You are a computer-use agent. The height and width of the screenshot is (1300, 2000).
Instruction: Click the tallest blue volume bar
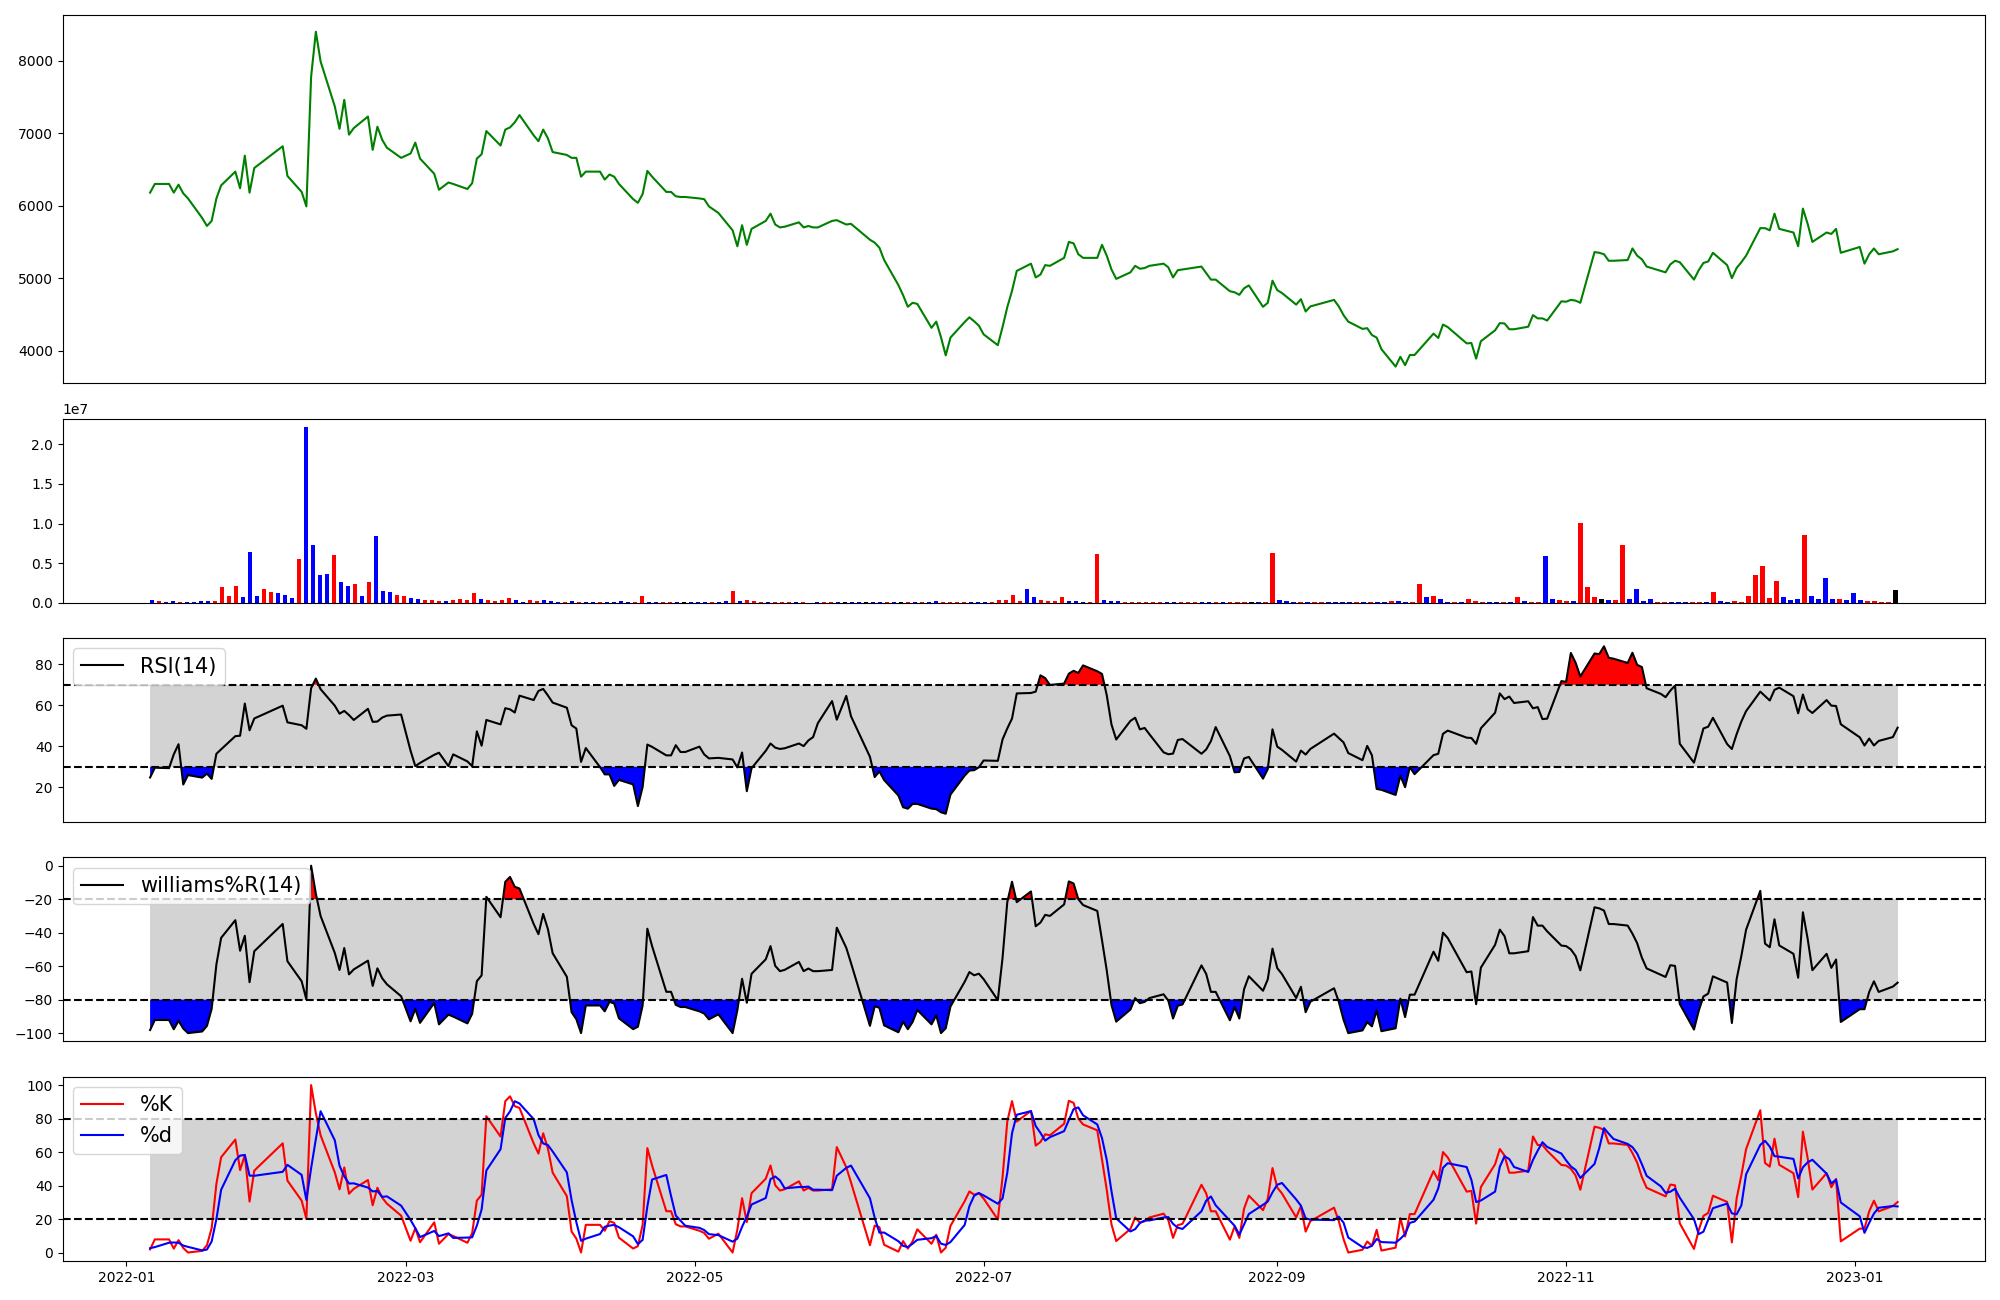[x=306, y=515]
